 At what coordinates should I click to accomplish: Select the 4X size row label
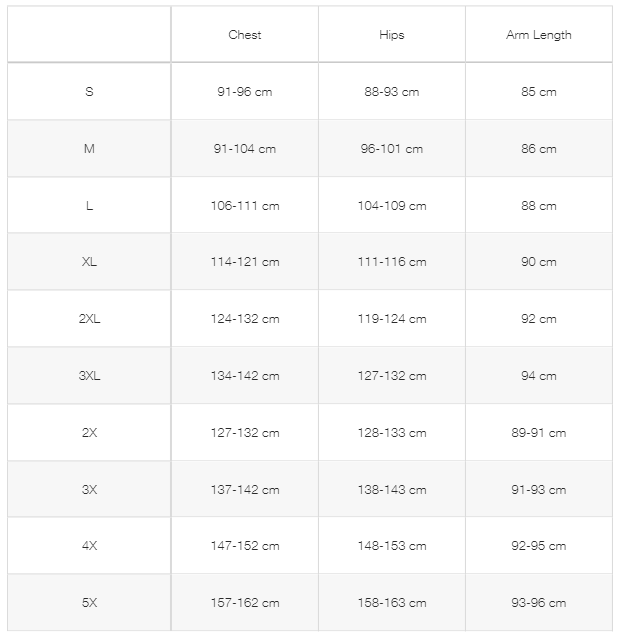tap(89, 546)
